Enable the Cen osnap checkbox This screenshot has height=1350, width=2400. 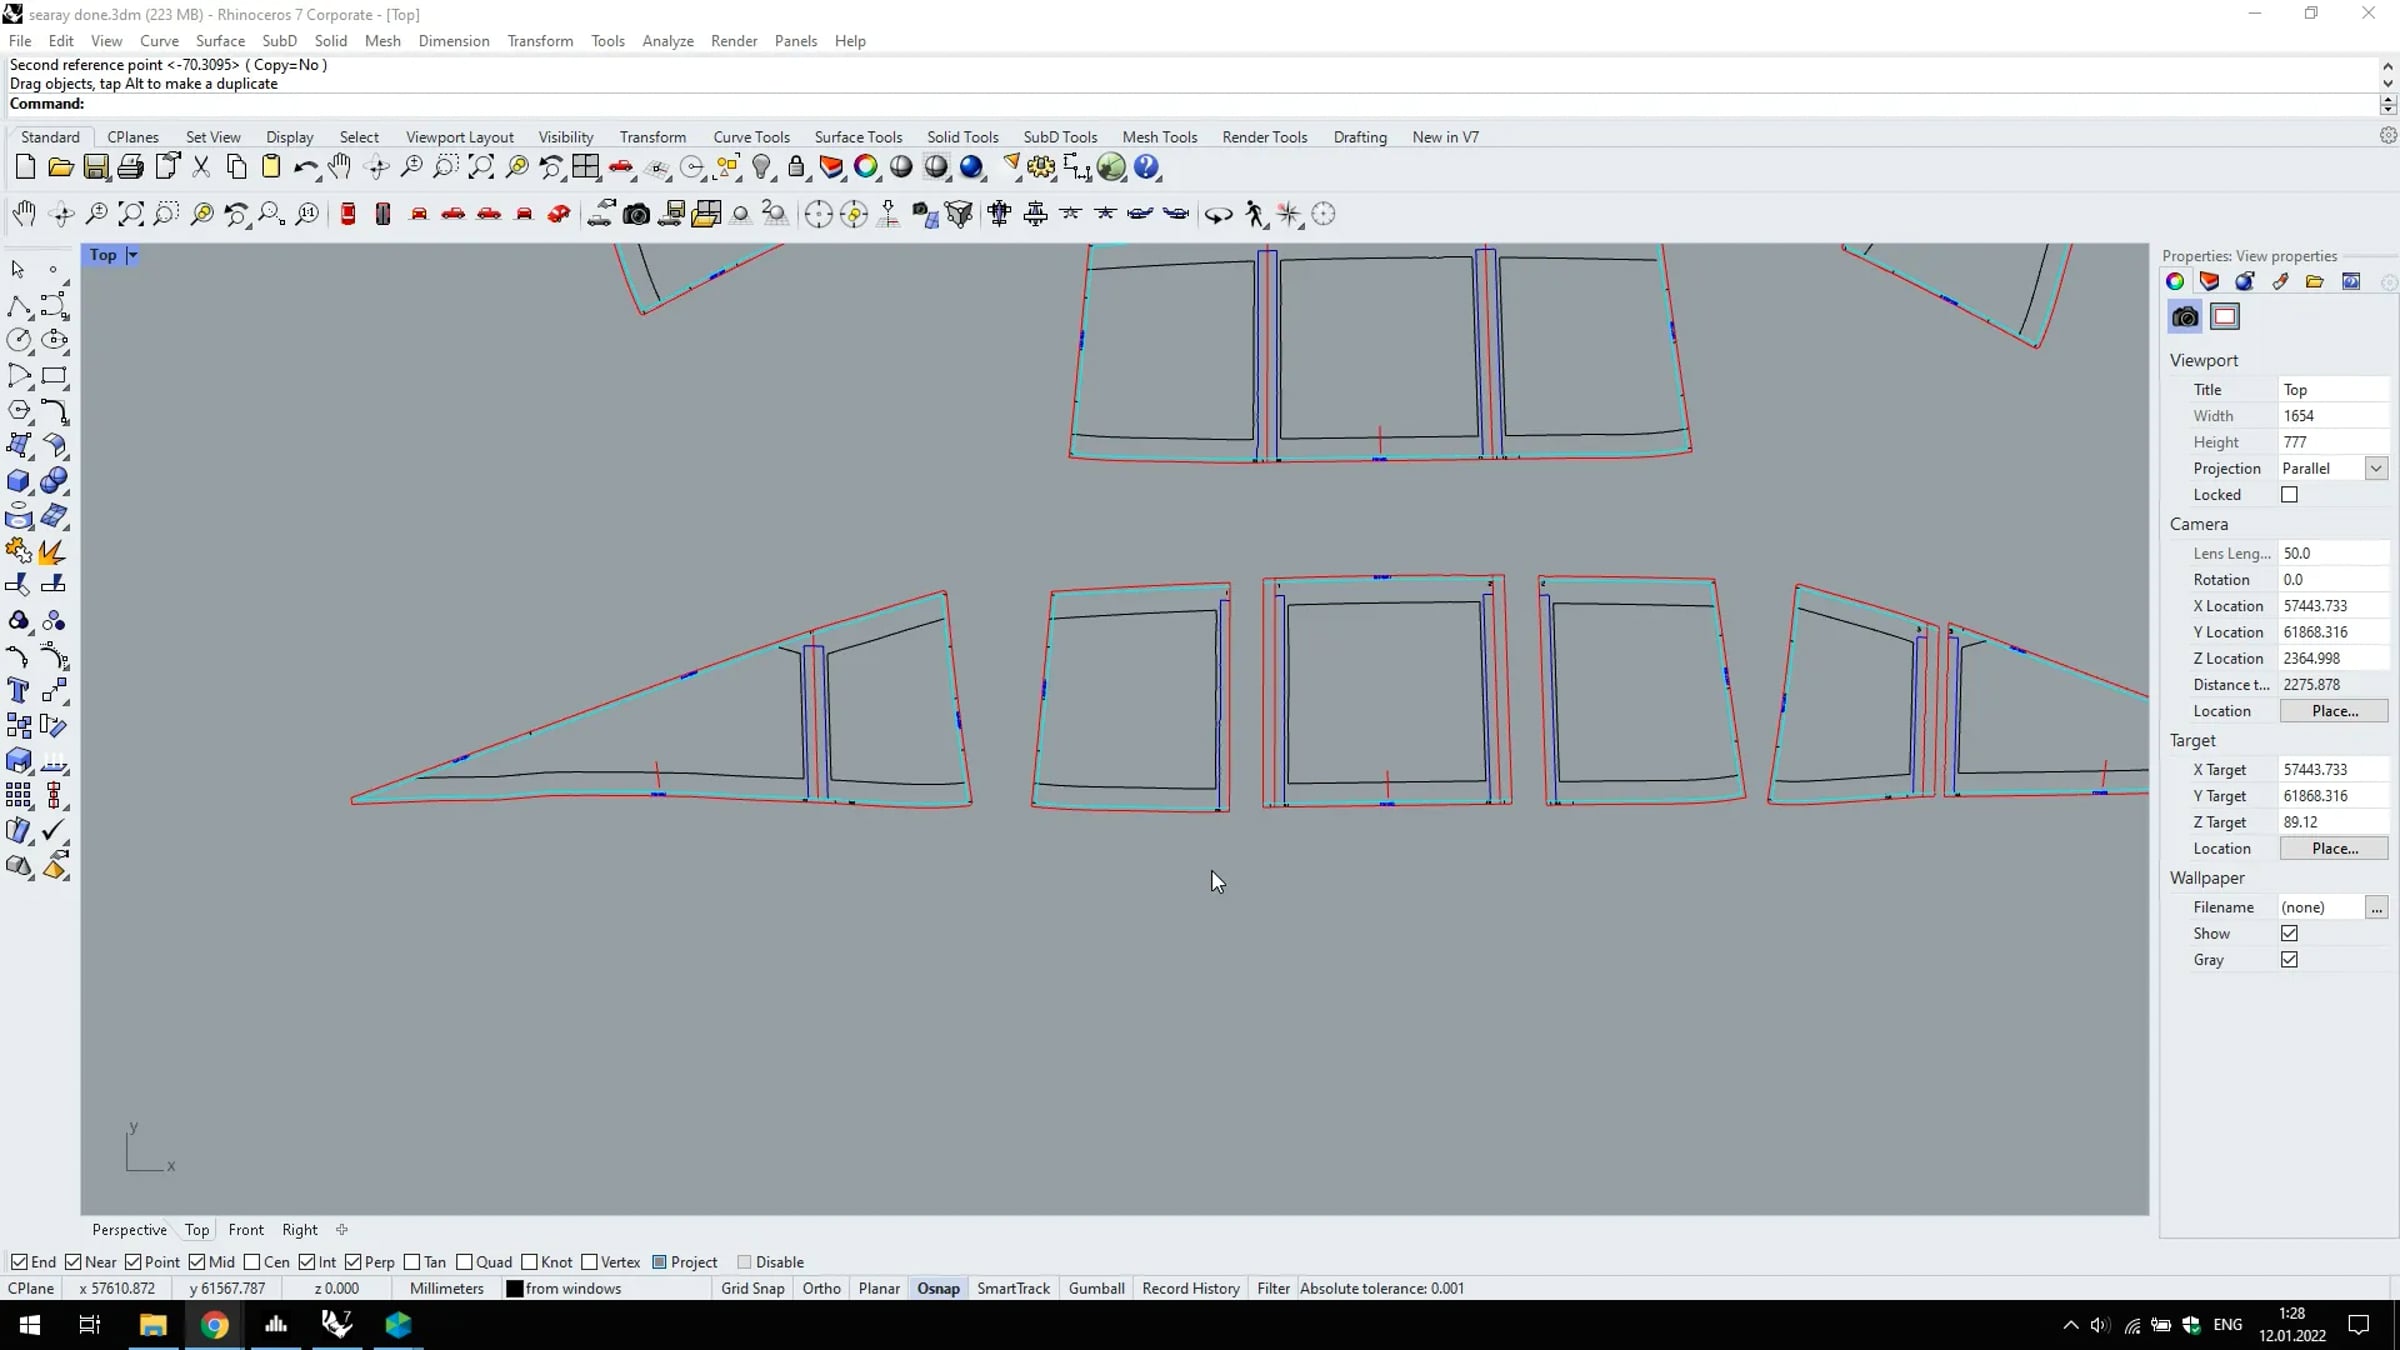click(x=252, y=1262)
